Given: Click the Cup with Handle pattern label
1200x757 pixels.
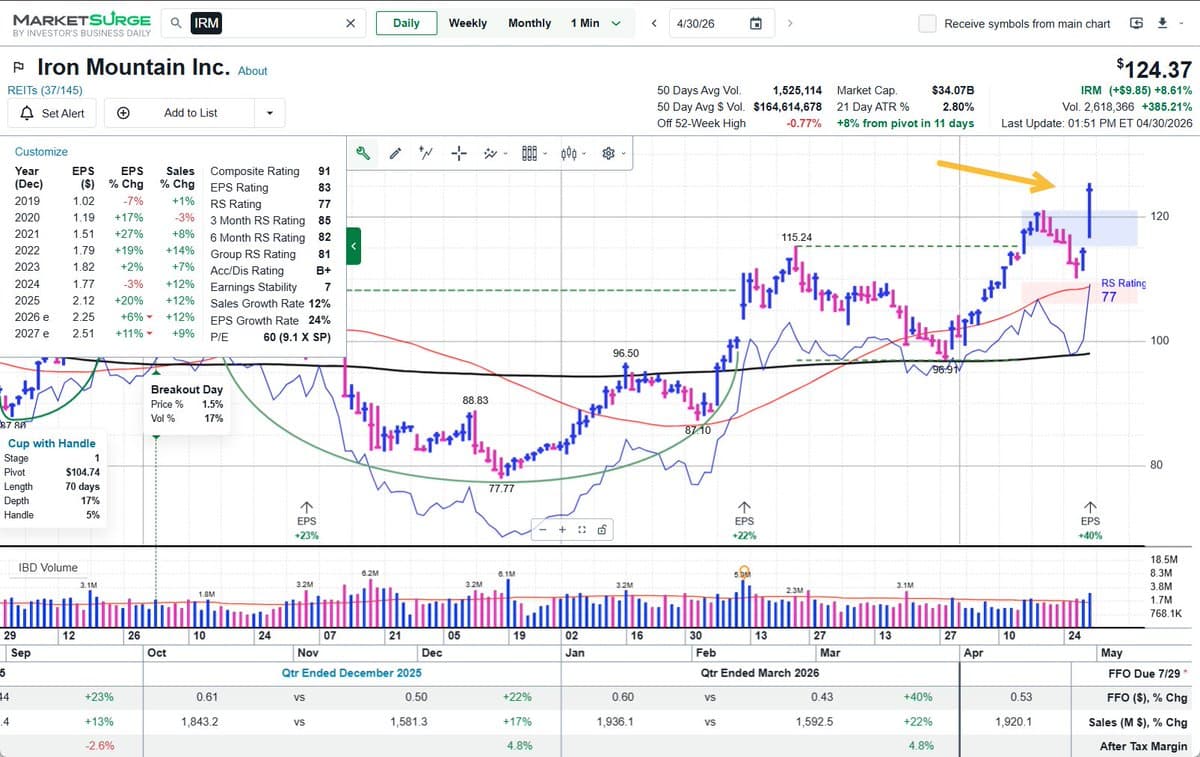Looking at the screenshot, I should tap(52, 443).
